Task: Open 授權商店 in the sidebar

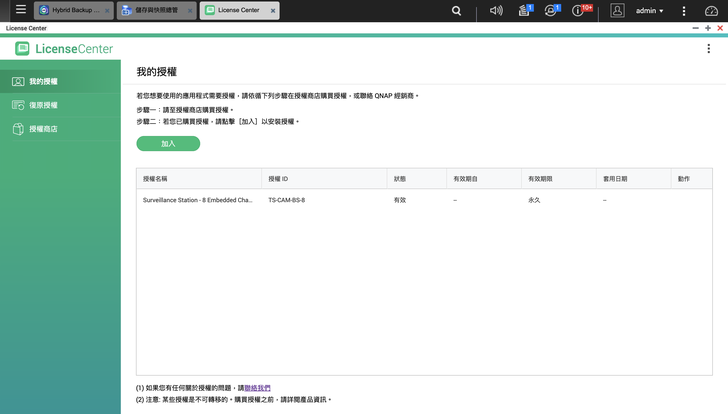Action: [x=43, y=129]
